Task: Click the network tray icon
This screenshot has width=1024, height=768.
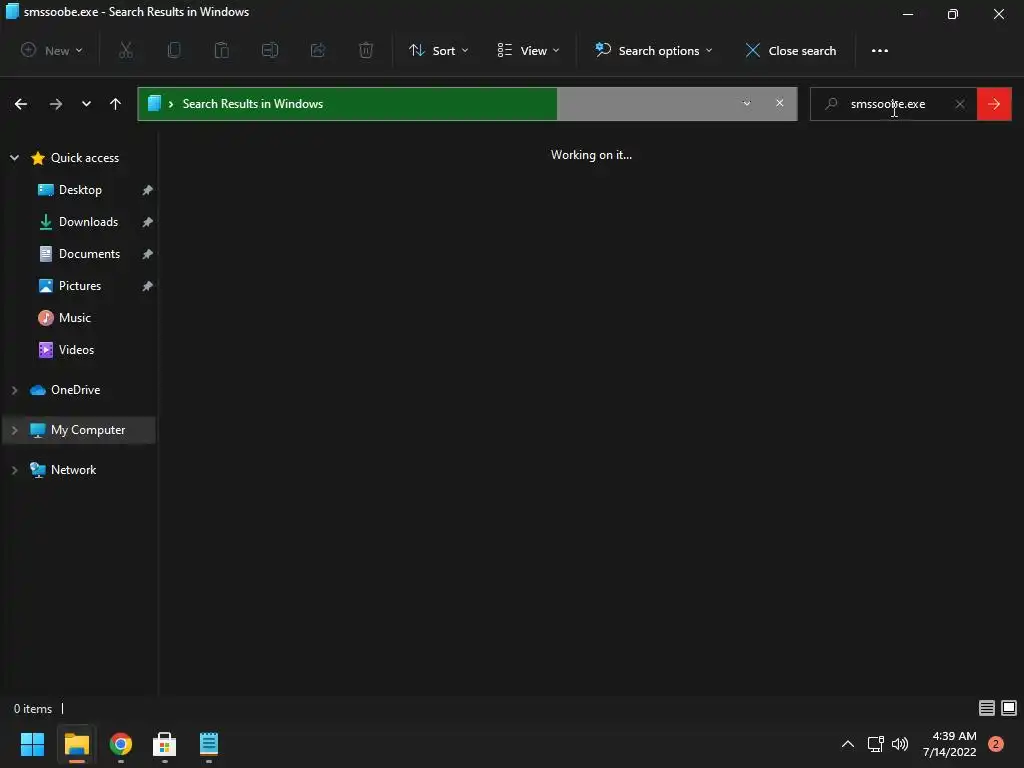Action: (x=875, y=744)
